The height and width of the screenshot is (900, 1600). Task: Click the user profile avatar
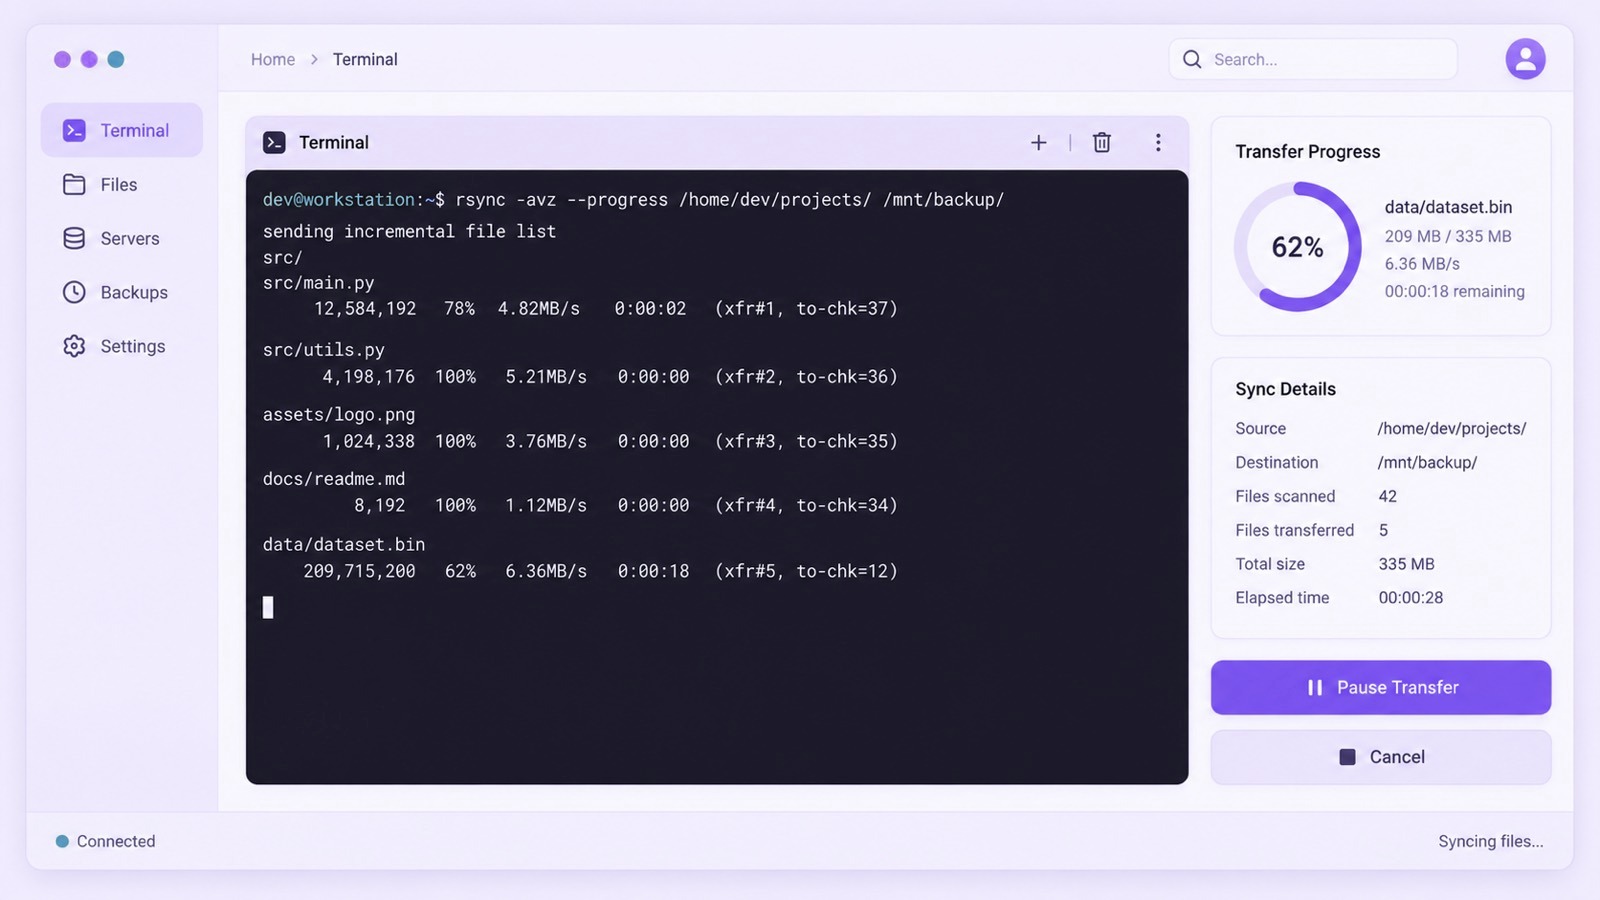pyautogui.click(x=1525, y=59)
